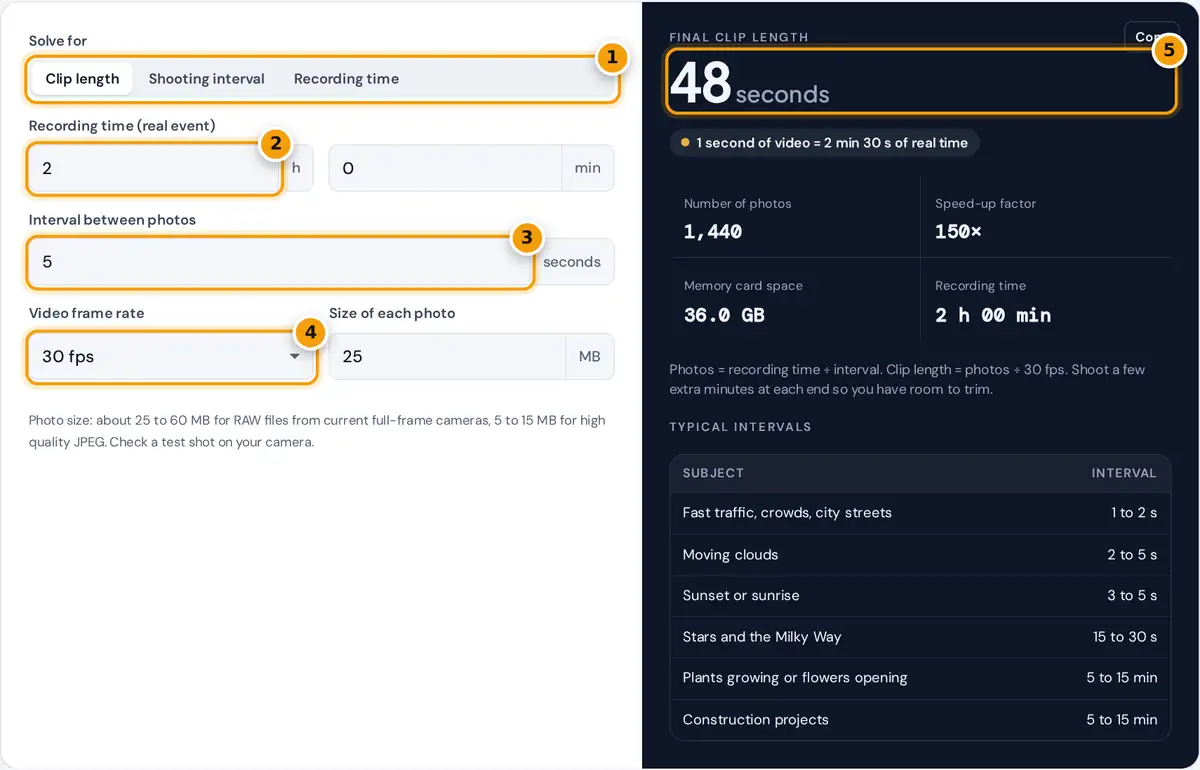Viewport: 1200px width, 770px height.
Task: Click the recording time minutes input field
Action: pyautogui.click(x=445, y=168)
